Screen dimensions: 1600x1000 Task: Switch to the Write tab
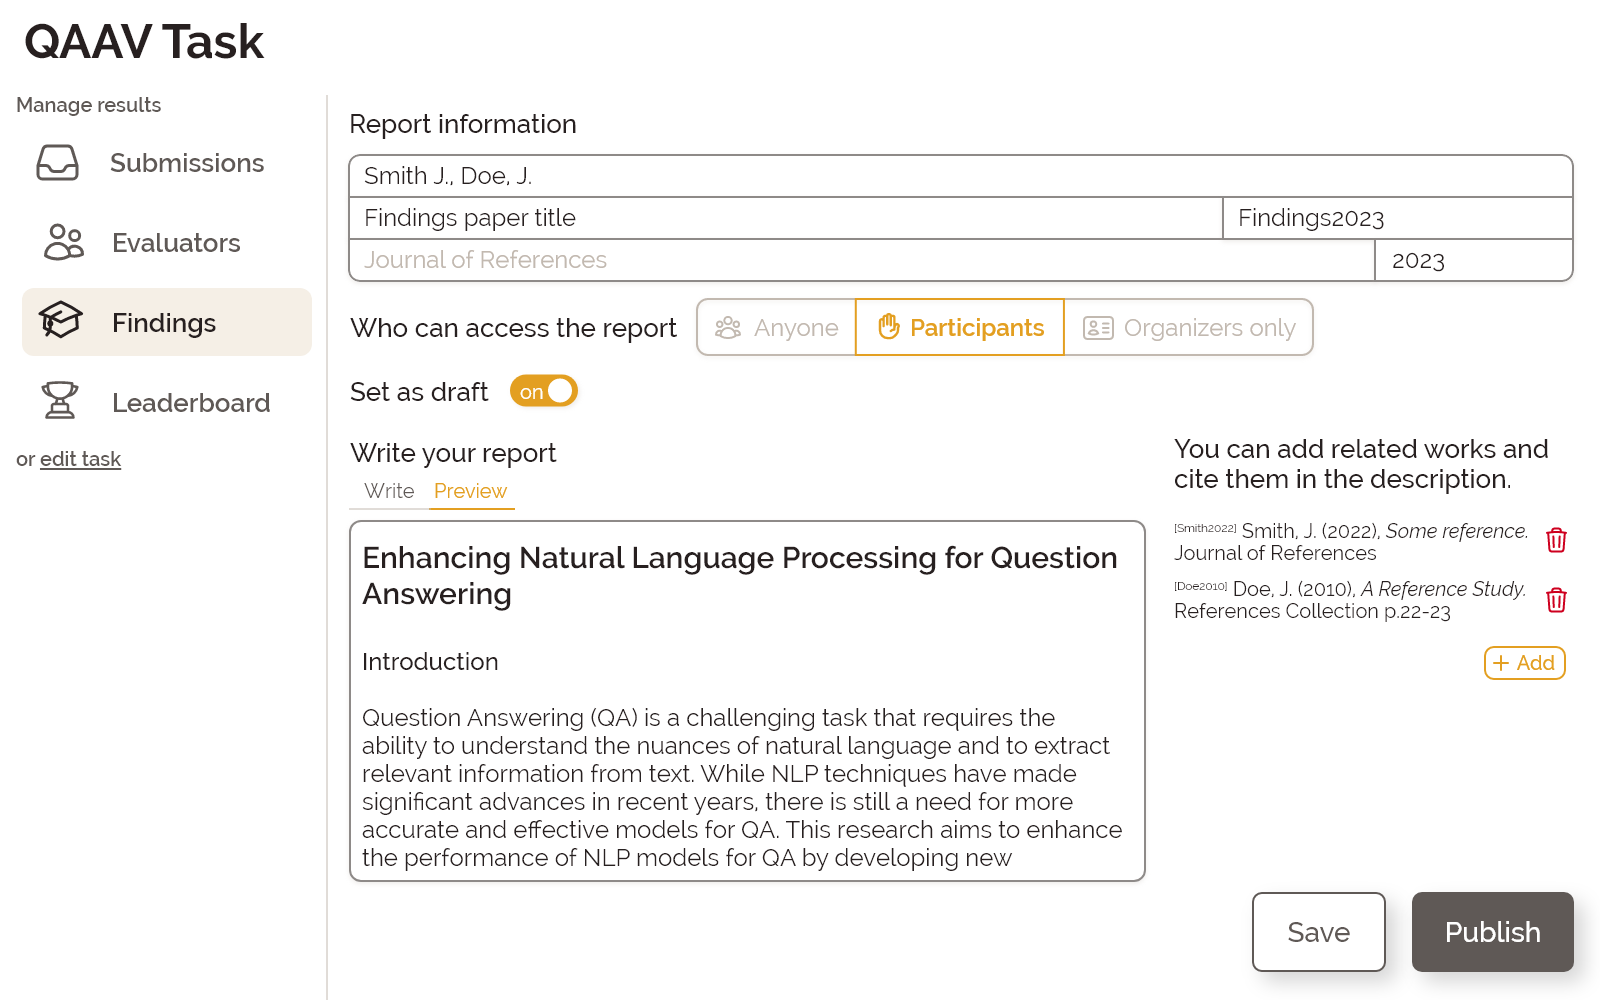click(389, 491)
